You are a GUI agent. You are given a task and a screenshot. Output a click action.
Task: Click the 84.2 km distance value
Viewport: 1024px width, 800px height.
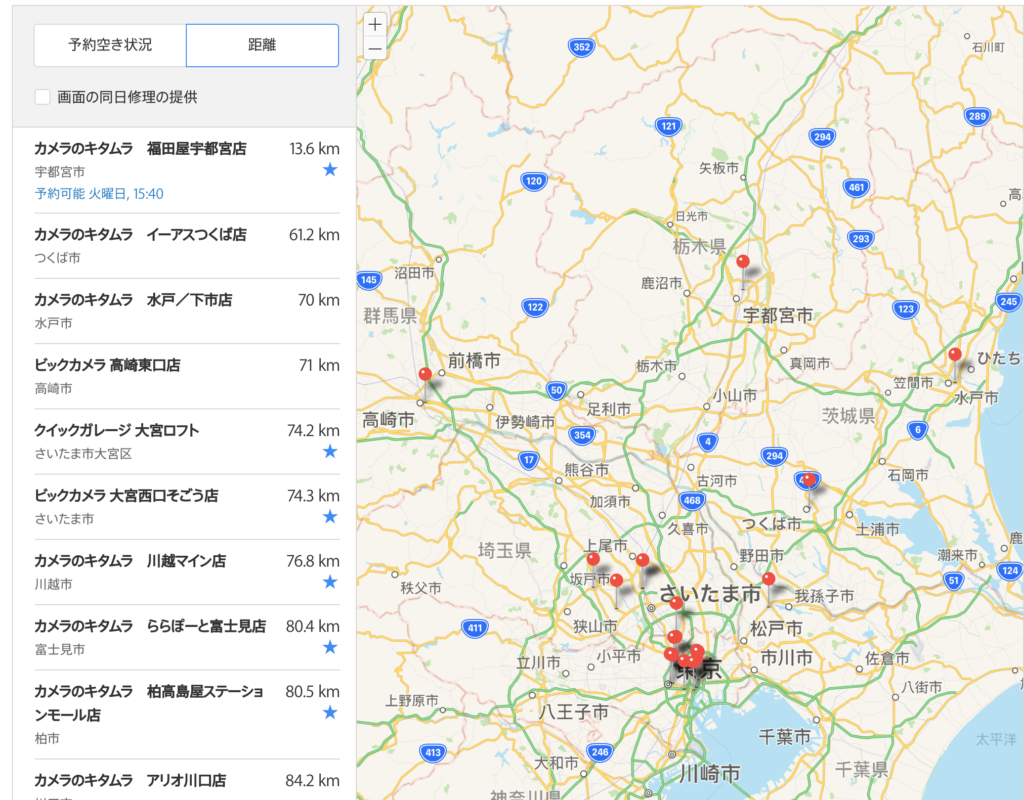(313, 781)
